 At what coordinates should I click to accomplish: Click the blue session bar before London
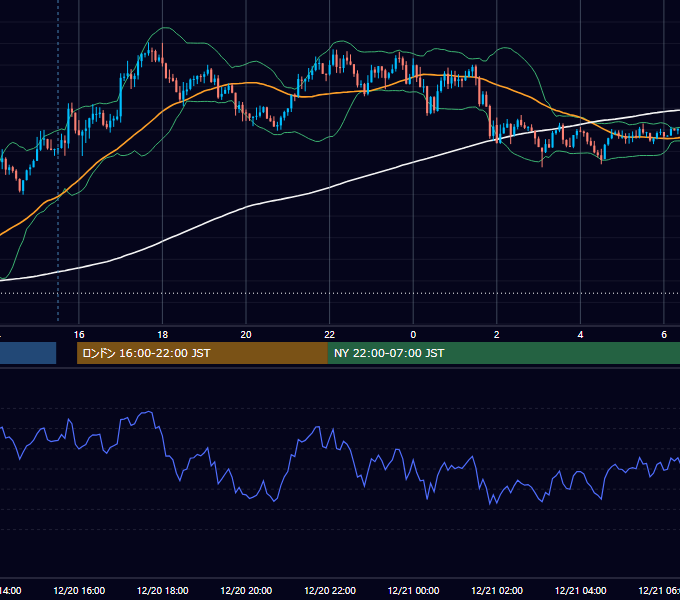(x=28, y=353)
